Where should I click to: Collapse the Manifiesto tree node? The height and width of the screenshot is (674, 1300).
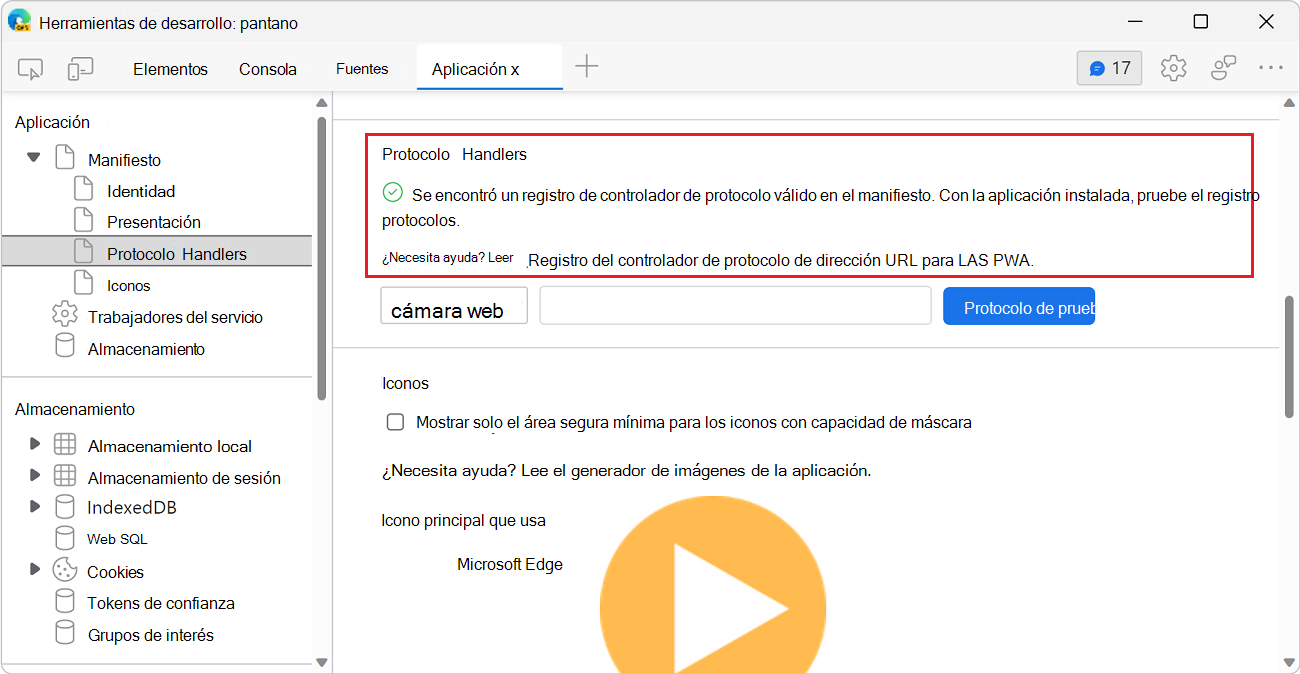(34, 157)
